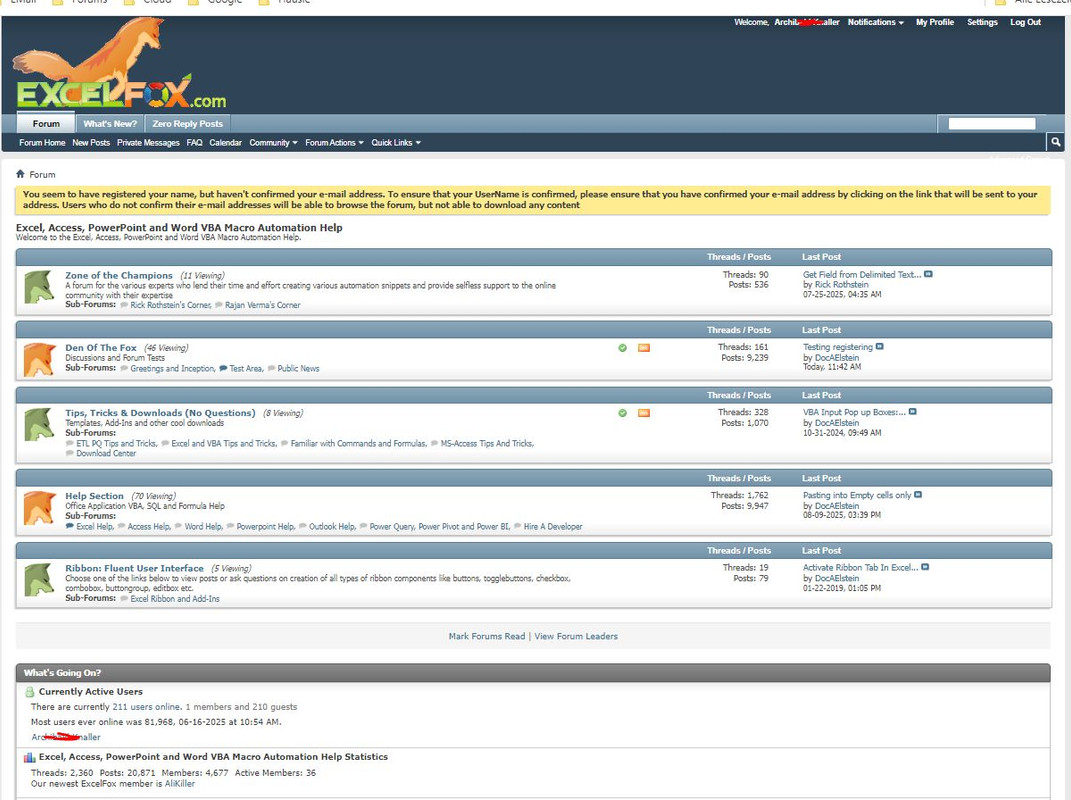The width and height of the screenshot is (1071, 800).
Task: Open the Hire A Developer sub-forum
Action: pyautogui.click(x=553, y=527)
